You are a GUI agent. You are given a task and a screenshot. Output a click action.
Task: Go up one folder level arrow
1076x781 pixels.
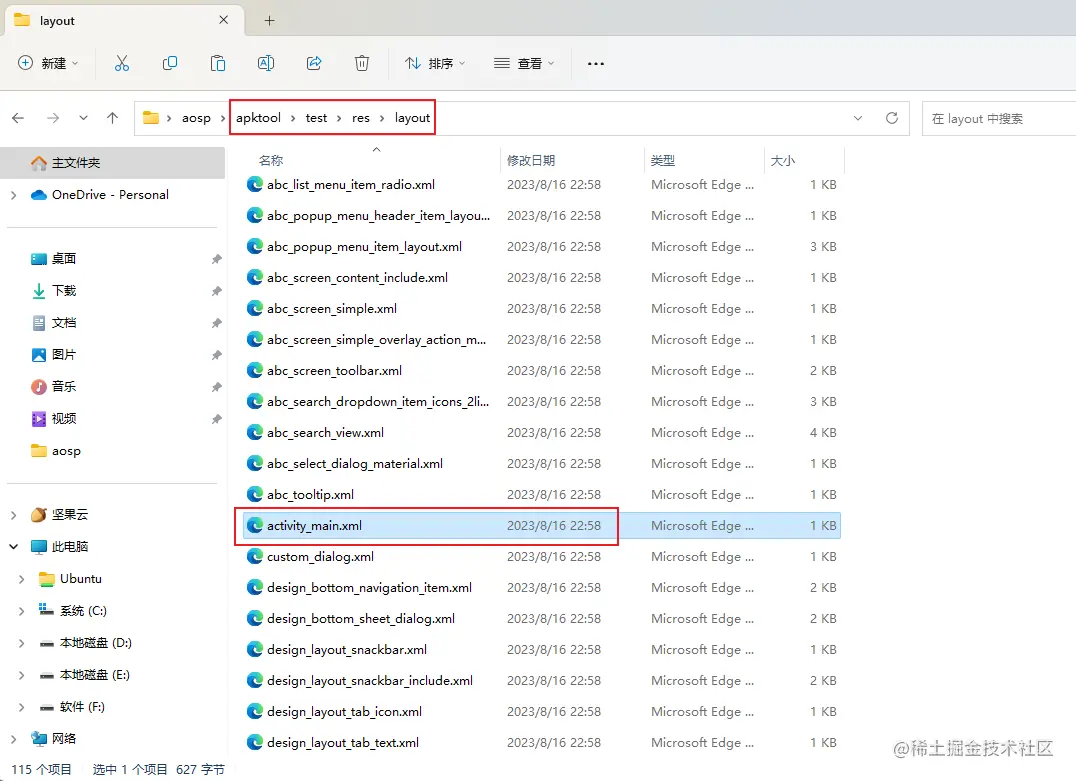[x=113, y=118]
